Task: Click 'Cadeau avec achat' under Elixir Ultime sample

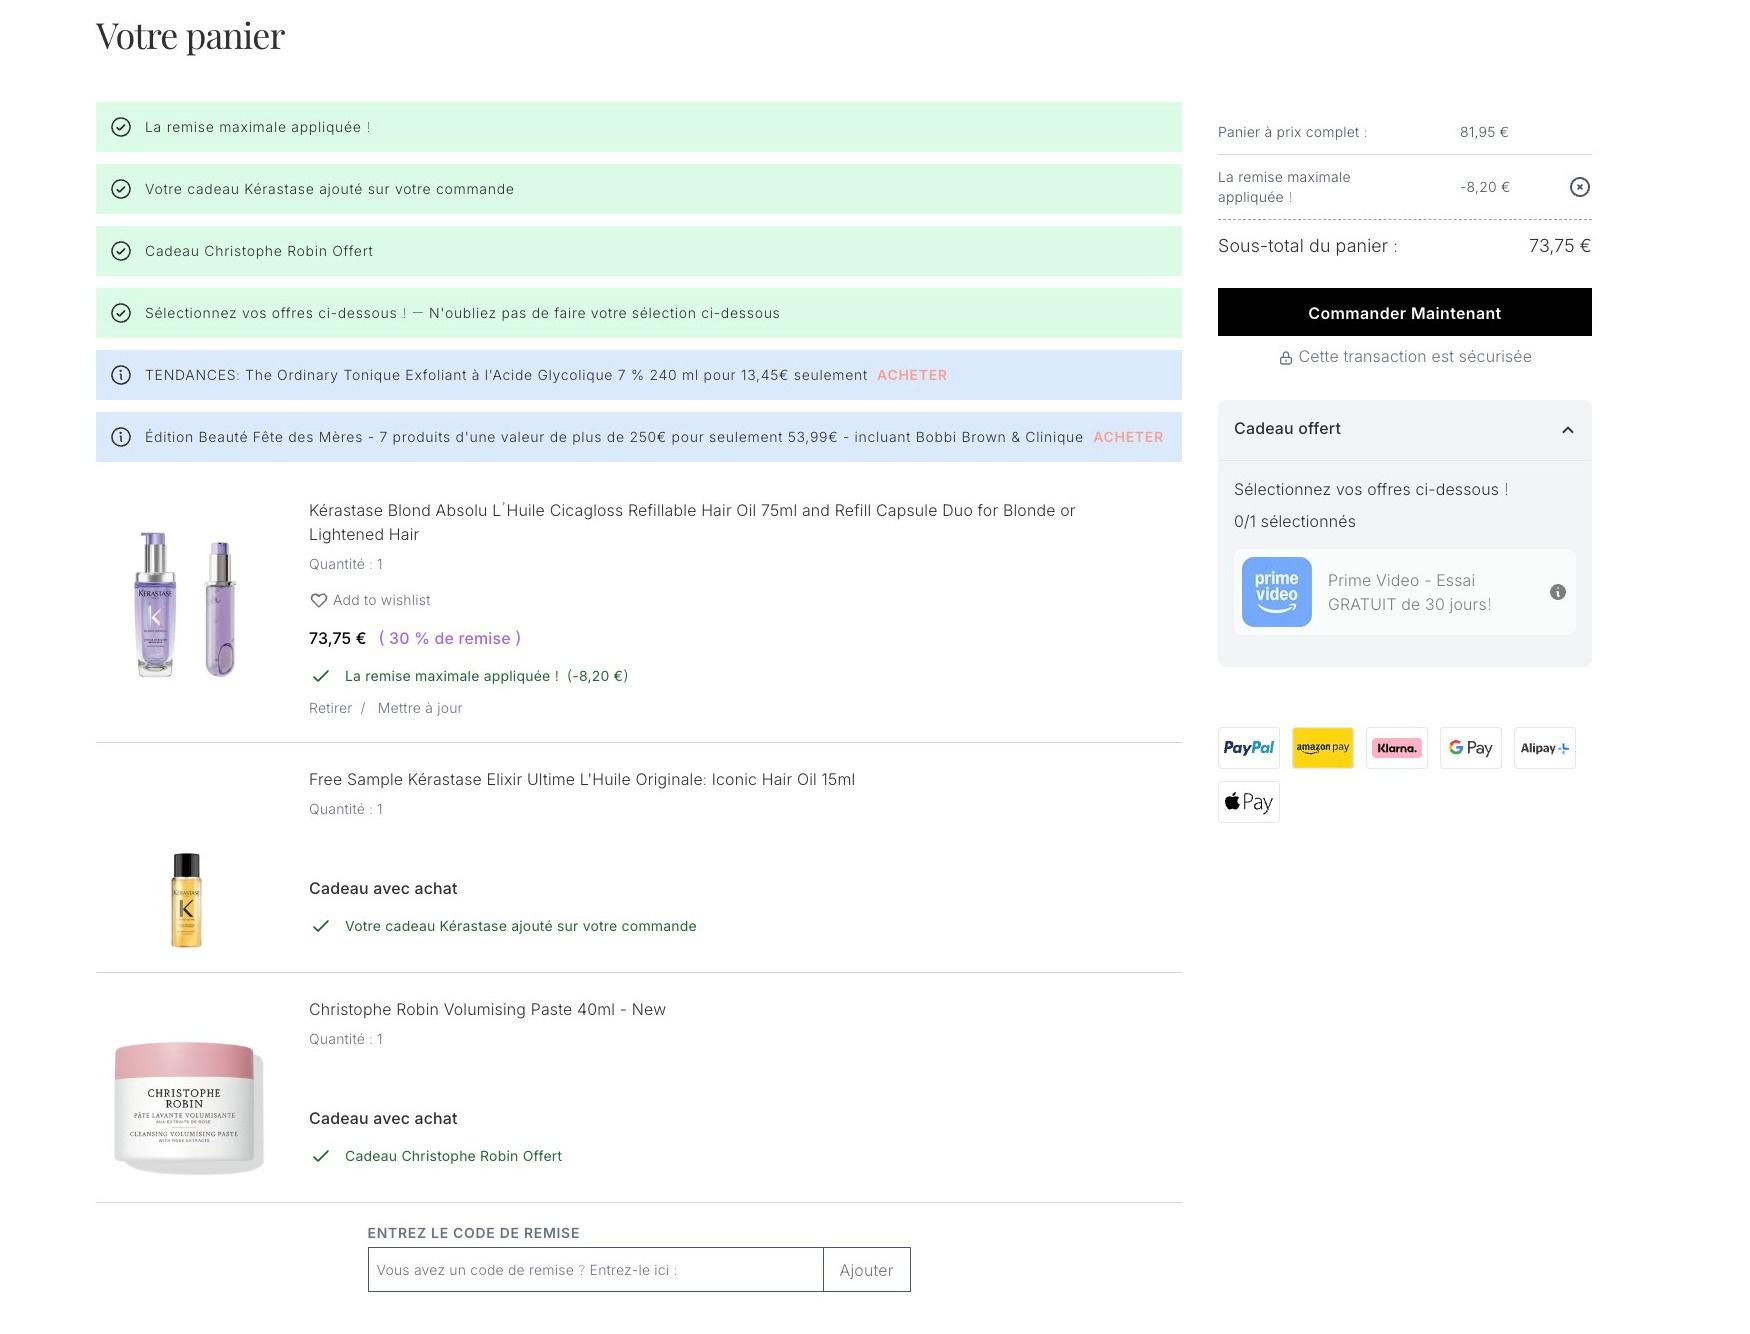Action: [383, 888]
